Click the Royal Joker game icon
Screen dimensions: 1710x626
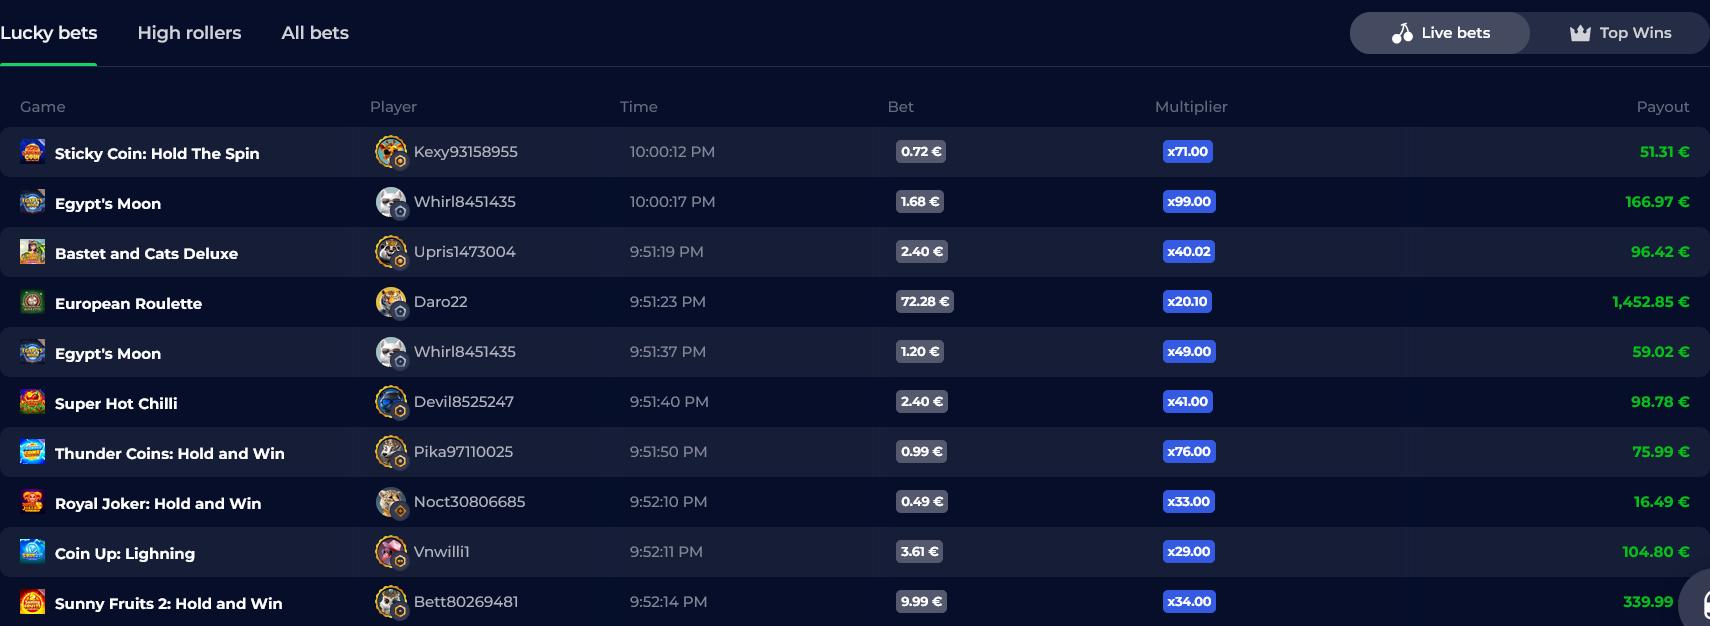[32, 502]
